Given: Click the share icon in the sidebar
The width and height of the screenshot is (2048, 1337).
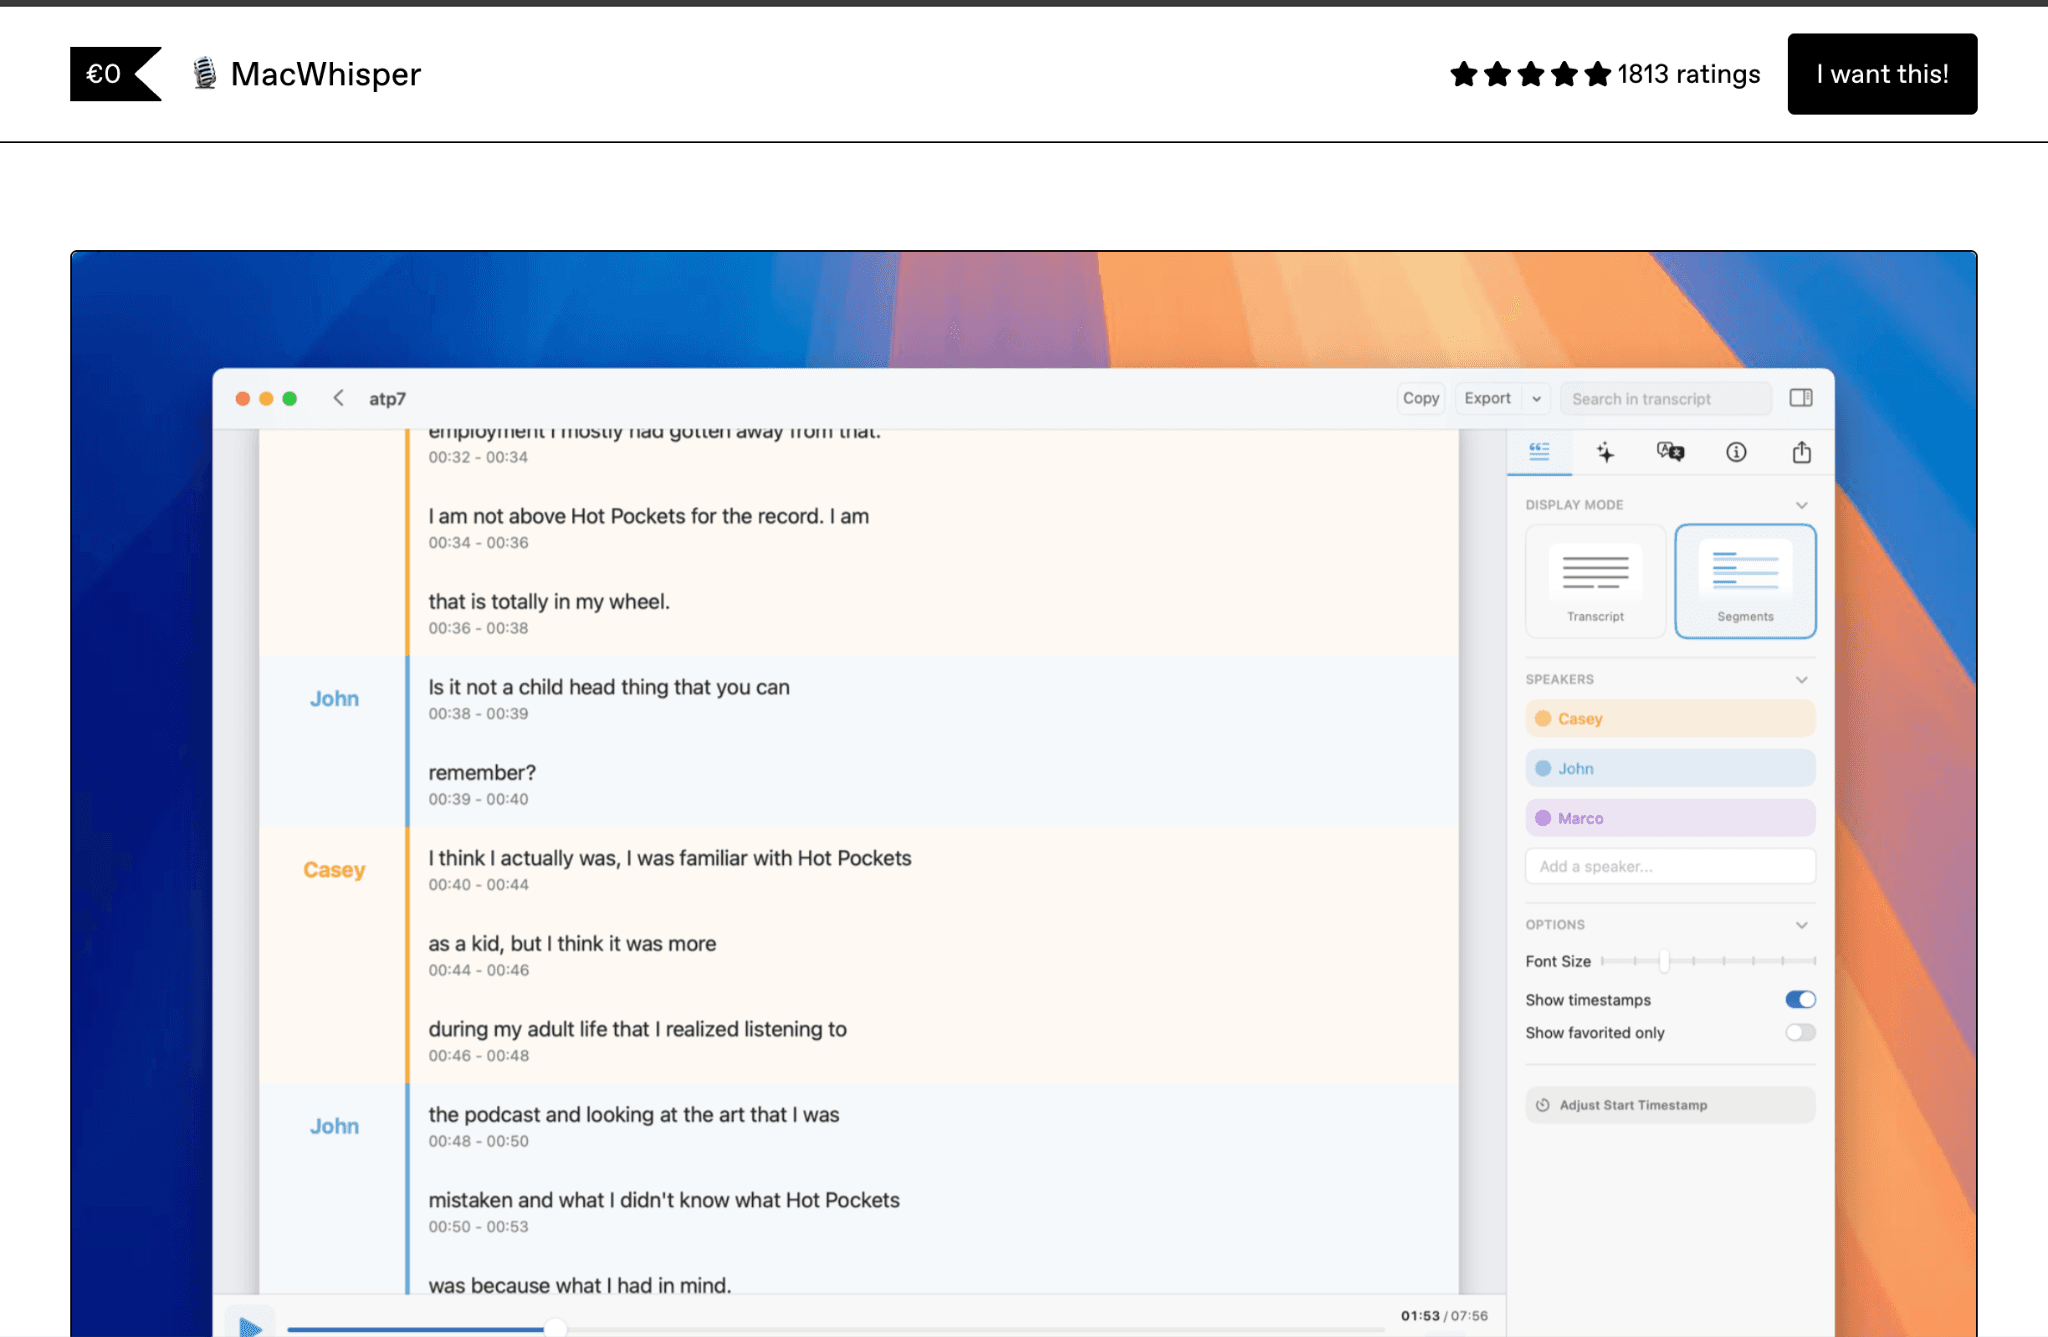Looking at the screenshot, I should [x=1801, y=452].
